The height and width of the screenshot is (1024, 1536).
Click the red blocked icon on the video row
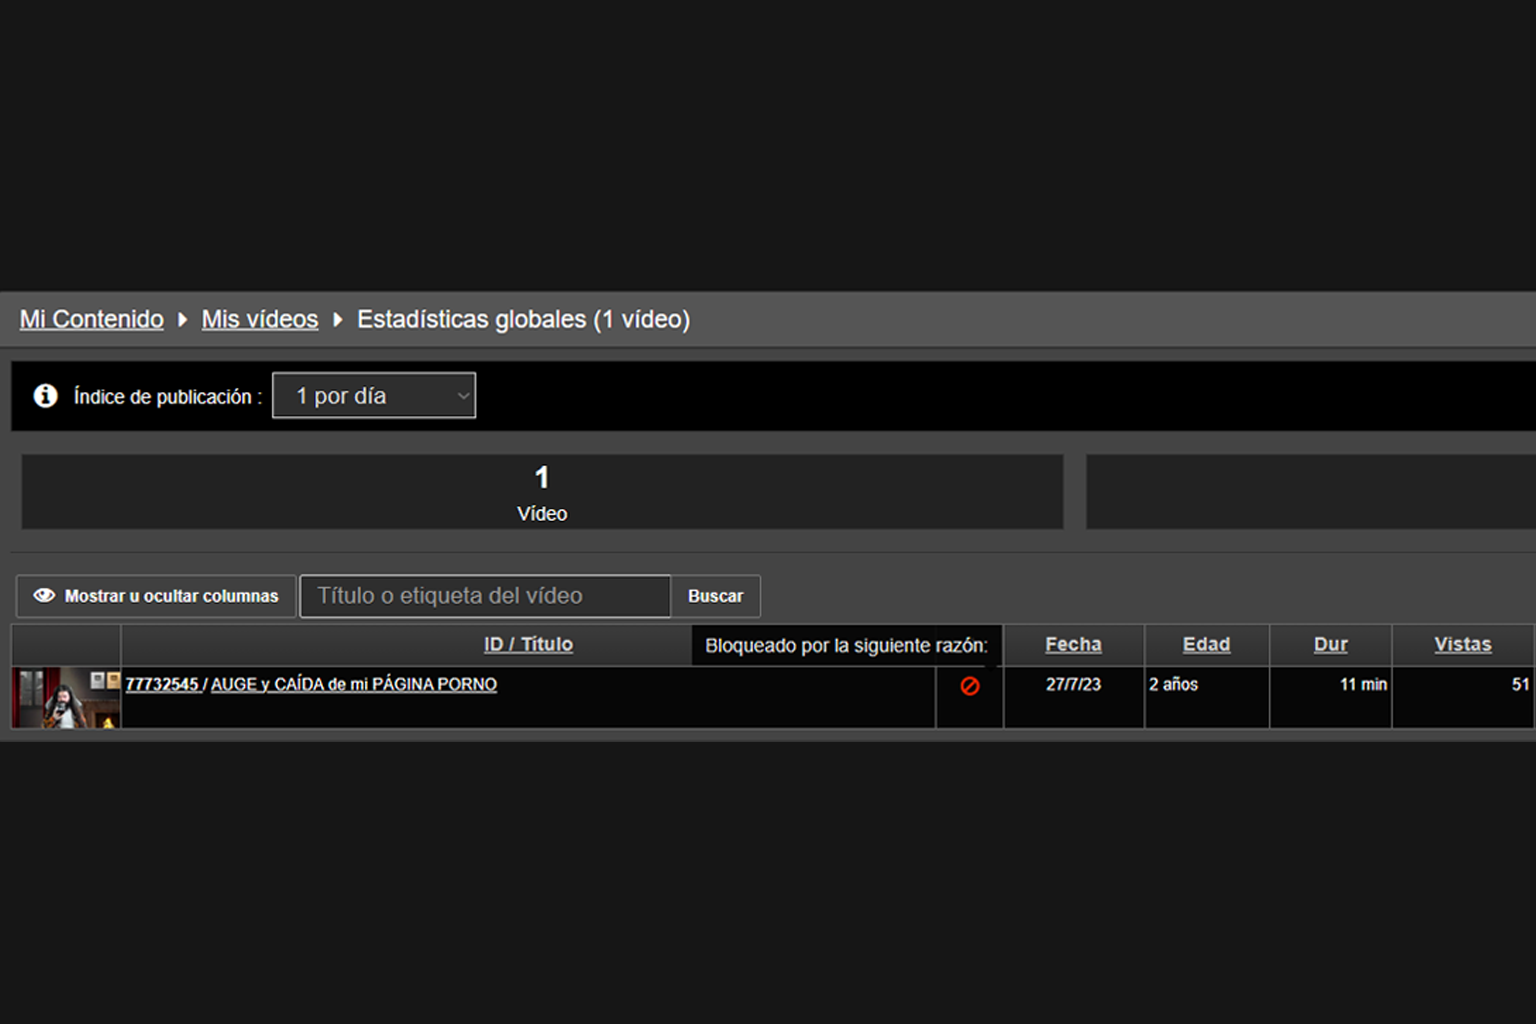pos(969,686)
